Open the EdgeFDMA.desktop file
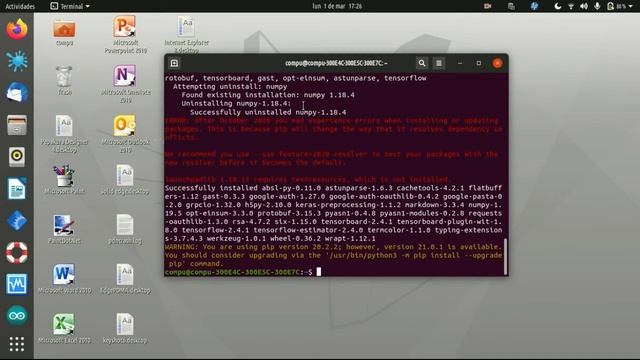Image resolution: width=640 pixels, height=360 pixels. coord(125,279)
